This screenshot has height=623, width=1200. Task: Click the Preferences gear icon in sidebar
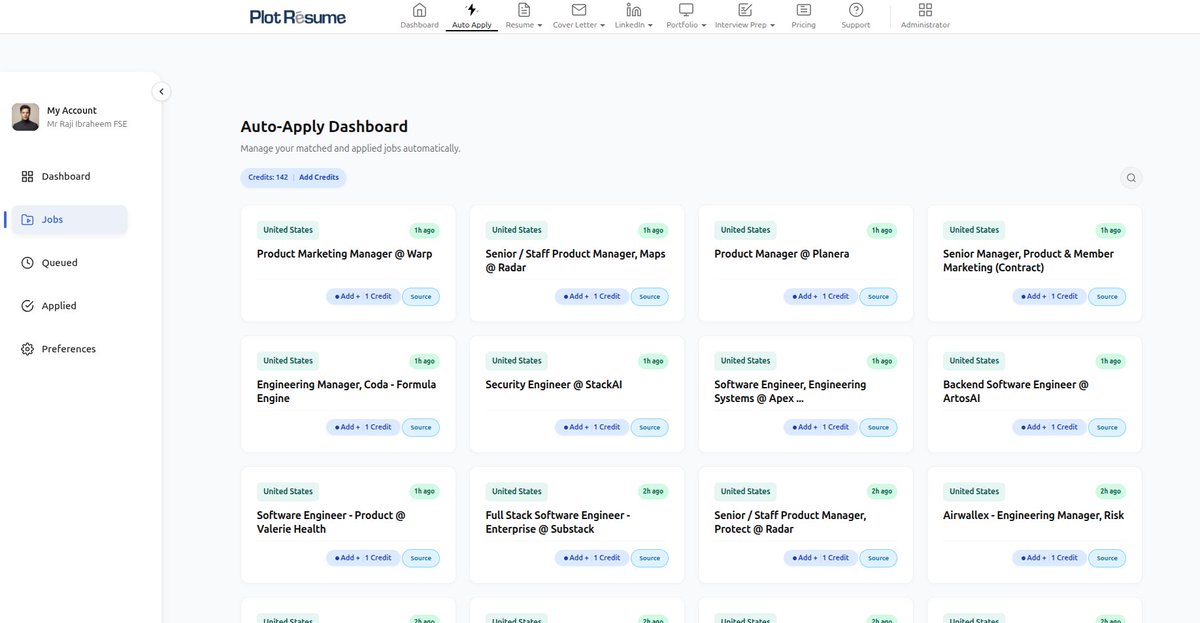click(27, 349)
